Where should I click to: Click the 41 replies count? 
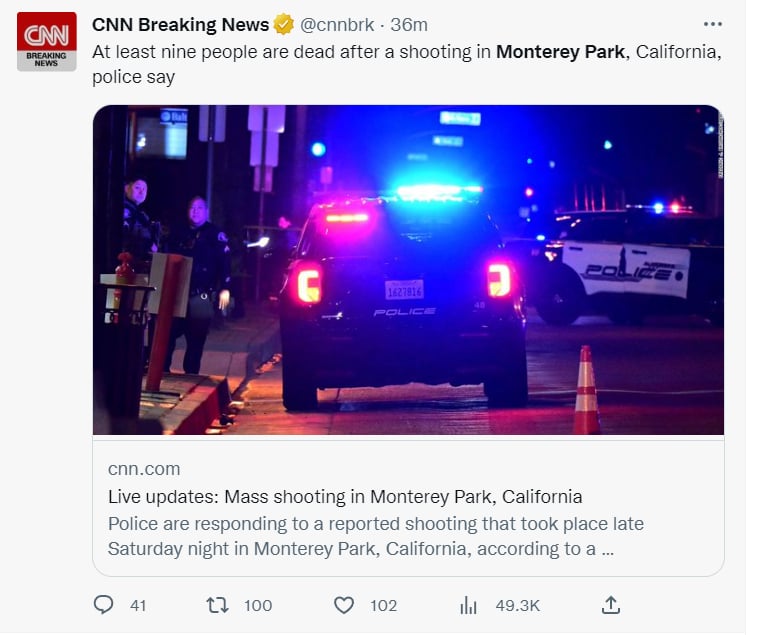[x=138, y=606]
